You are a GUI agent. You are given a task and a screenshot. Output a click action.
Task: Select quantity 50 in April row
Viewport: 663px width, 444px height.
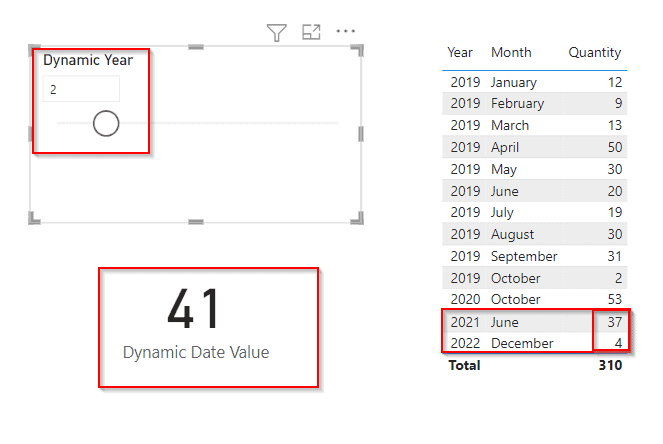tap(614, 147)
